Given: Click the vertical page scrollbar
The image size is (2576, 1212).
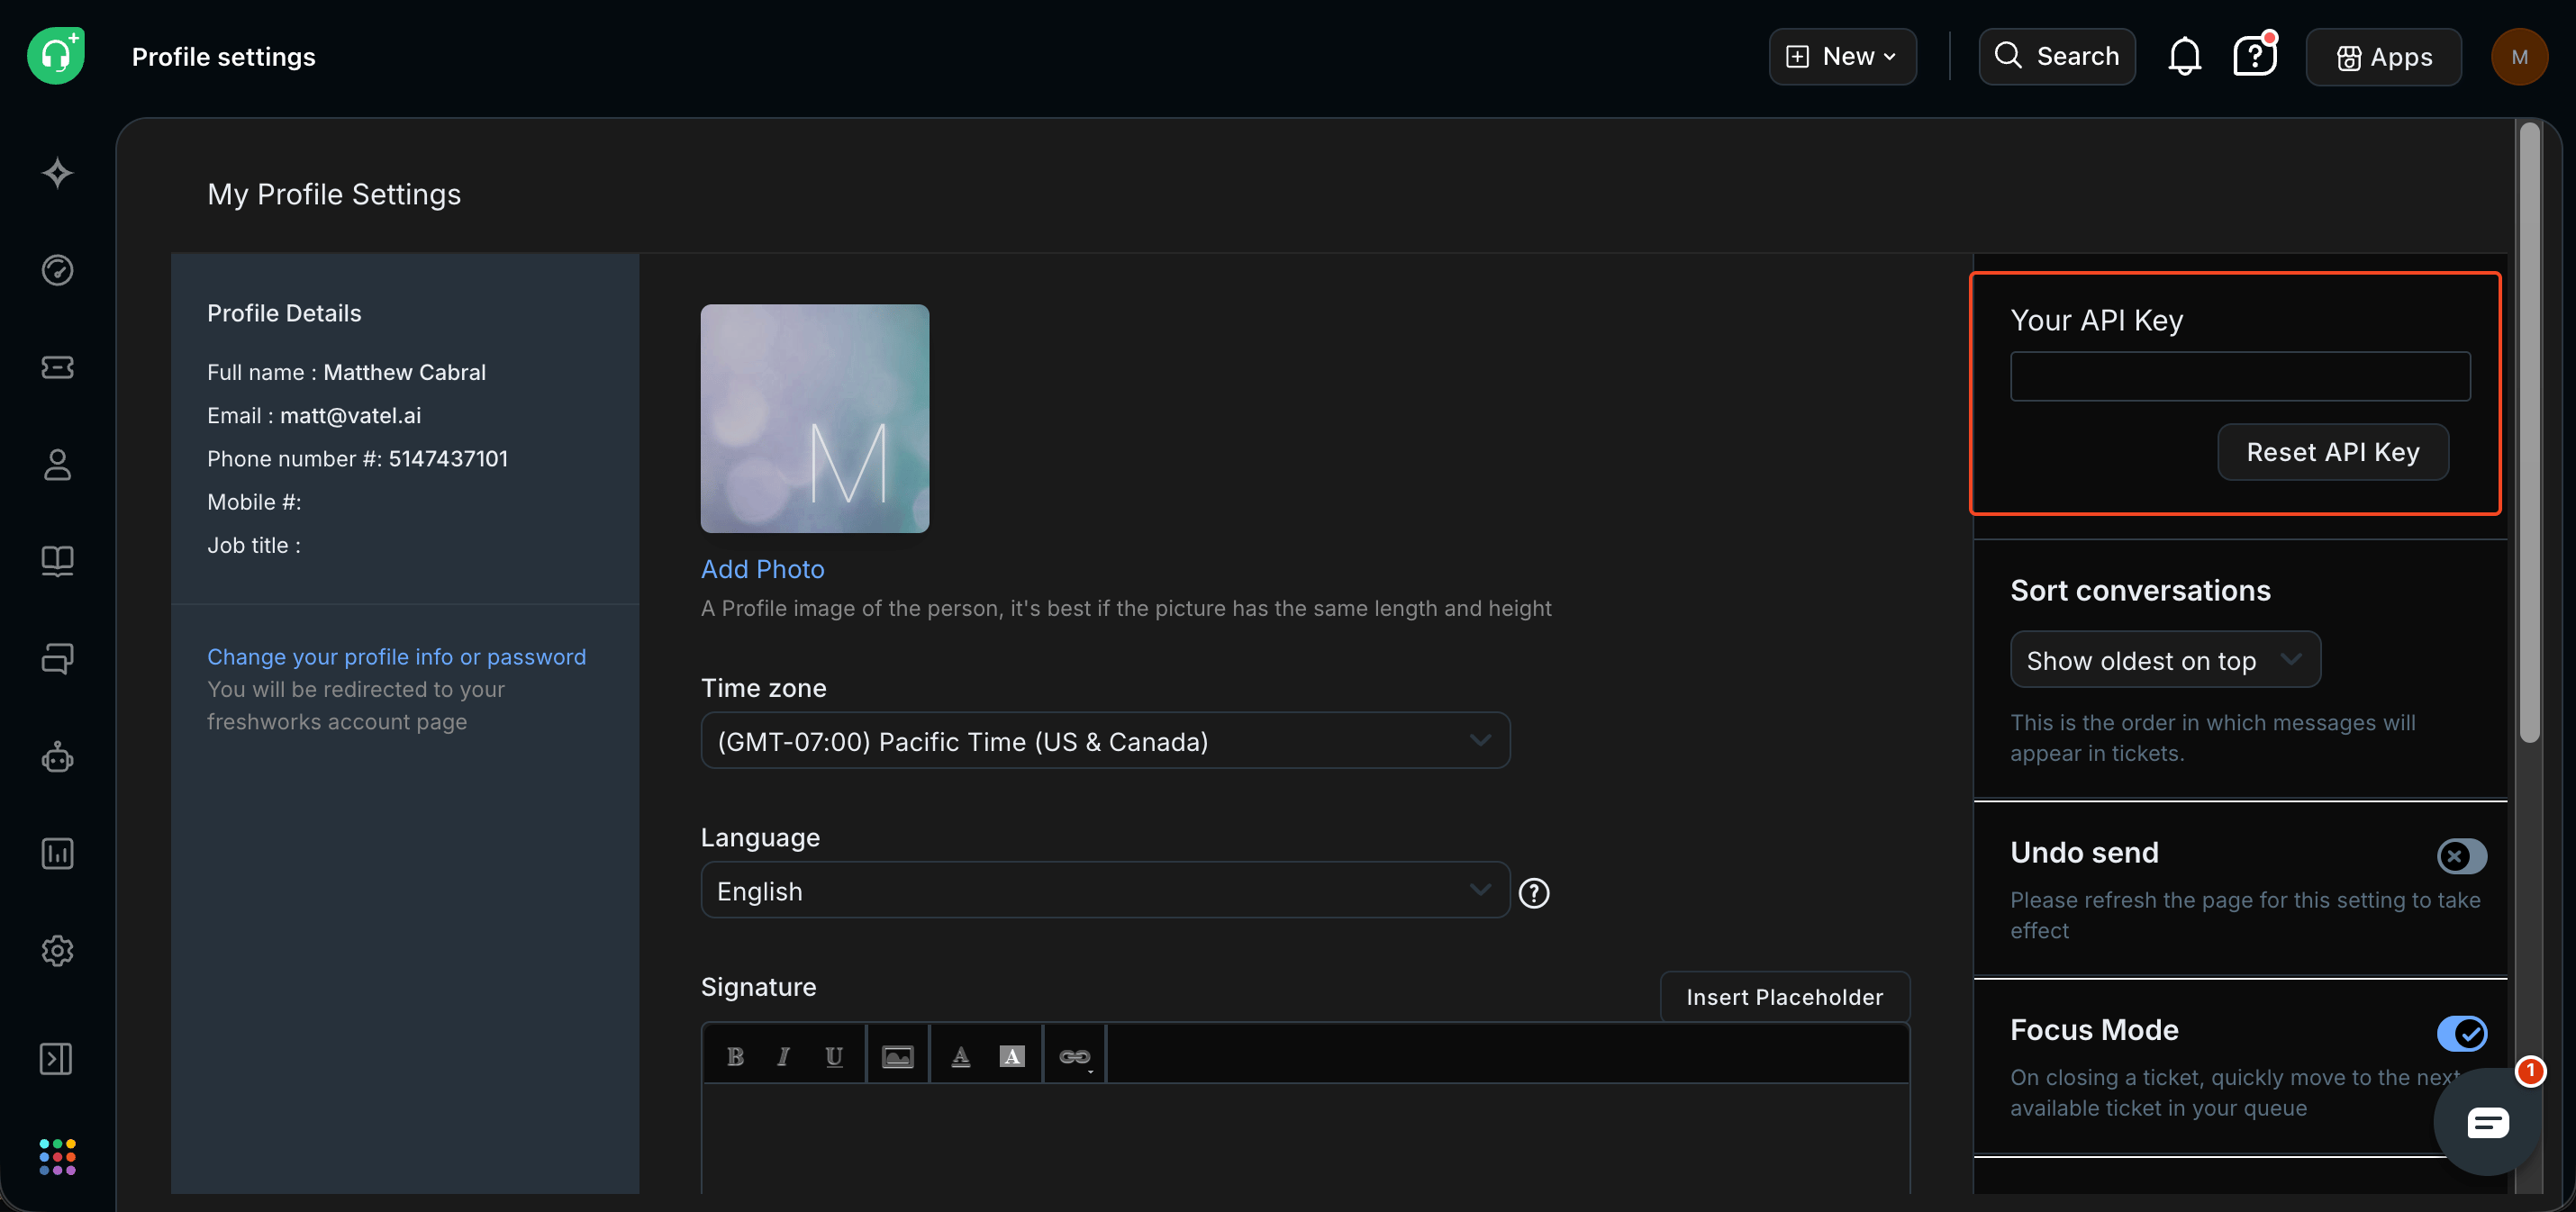Looking at the screenshot, I should pyautogui.click(x=2529, y=430).
